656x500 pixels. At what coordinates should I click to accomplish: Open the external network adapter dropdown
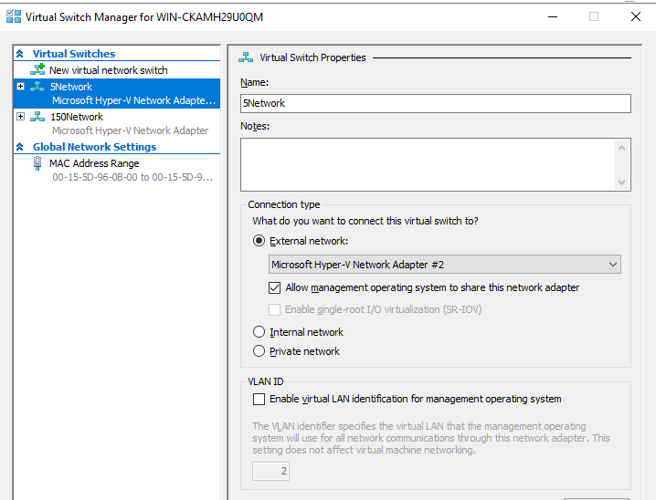(445, 264)
